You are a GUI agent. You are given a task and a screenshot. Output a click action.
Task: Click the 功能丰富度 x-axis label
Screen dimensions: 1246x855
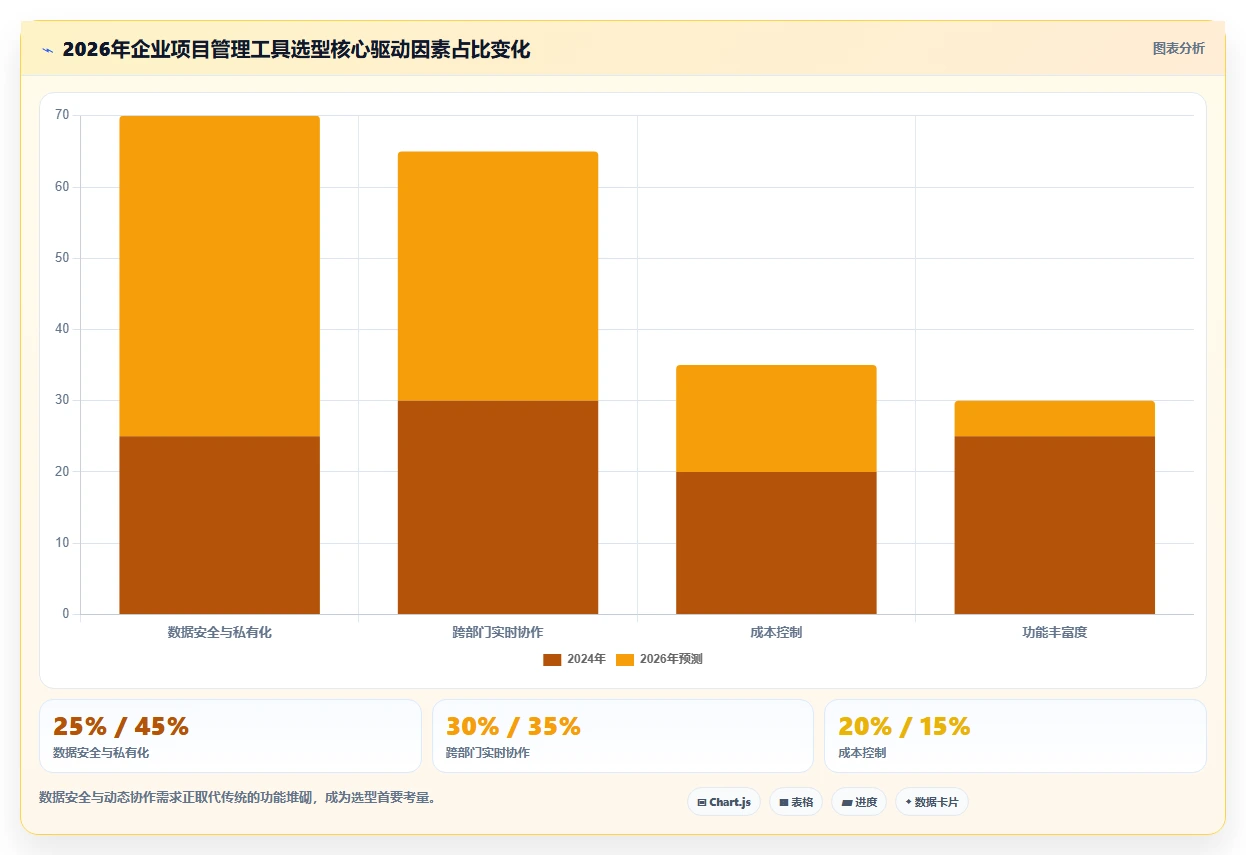[1054, 633]
